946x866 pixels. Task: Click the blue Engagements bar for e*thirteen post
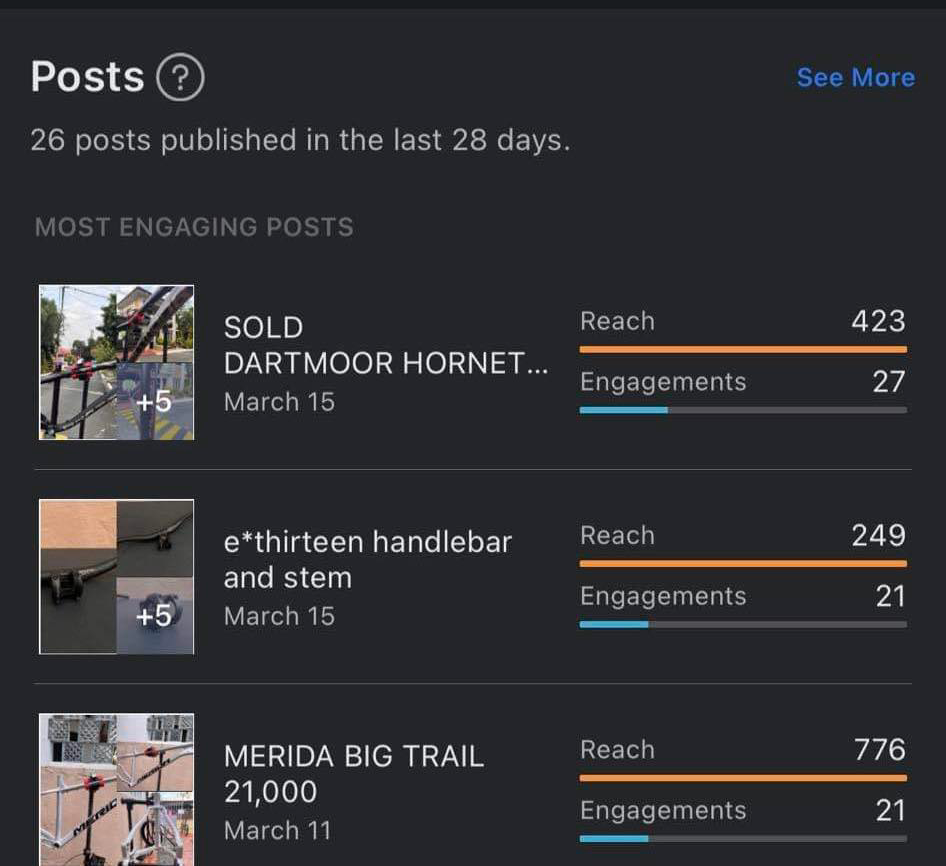click(x=614, y=624)
